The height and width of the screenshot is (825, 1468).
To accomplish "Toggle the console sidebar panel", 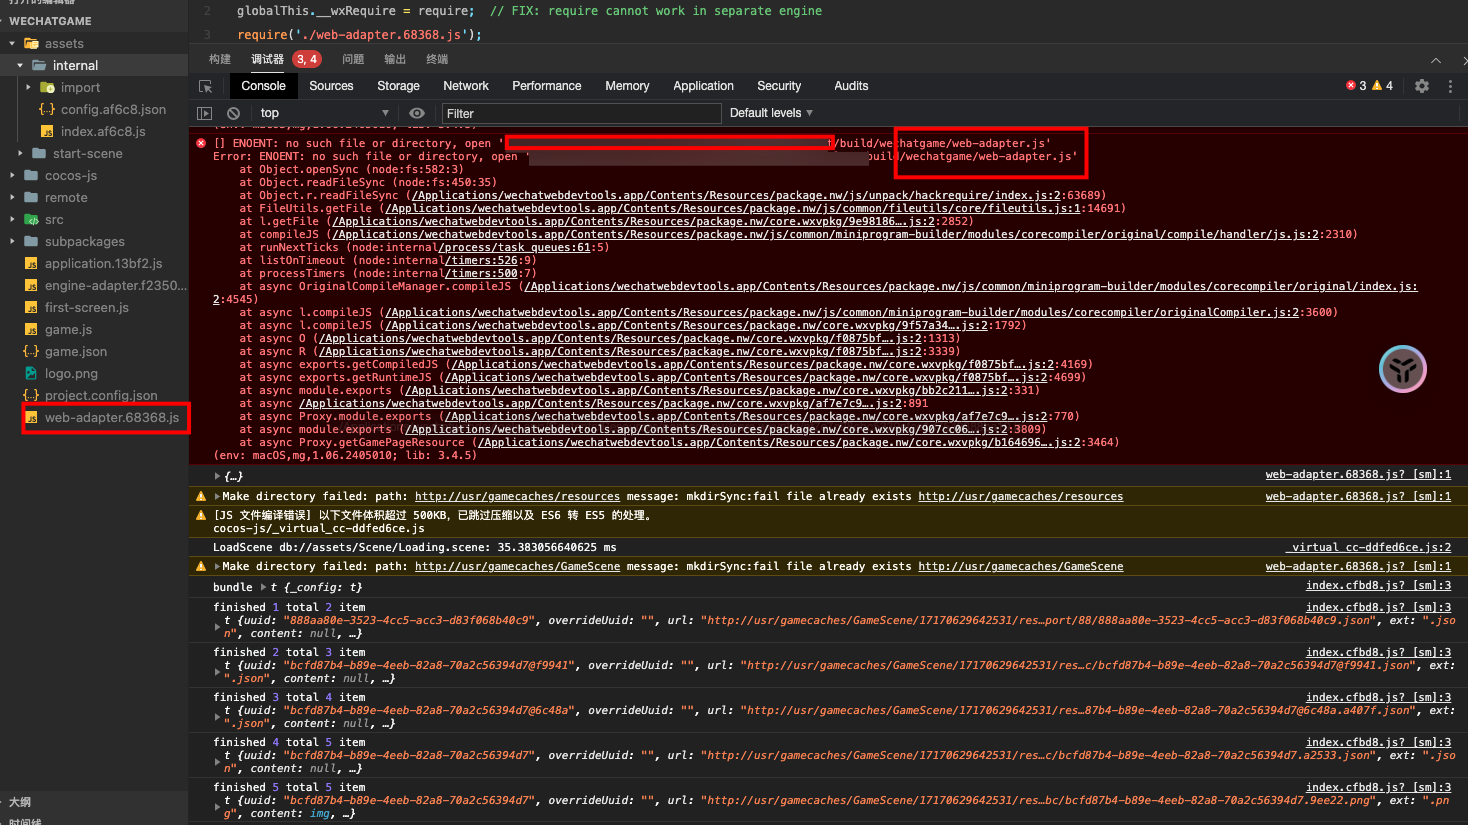I will (x=205, y=114).
